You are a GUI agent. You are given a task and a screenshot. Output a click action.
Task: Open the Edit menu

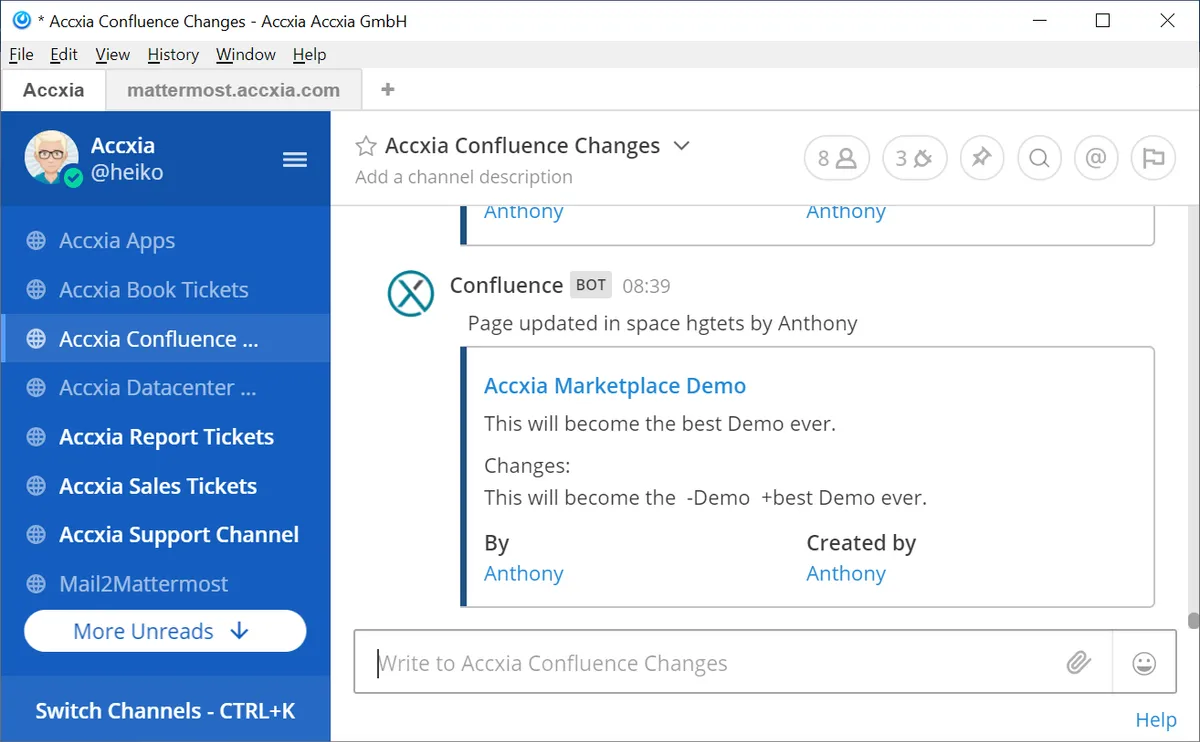64,54
